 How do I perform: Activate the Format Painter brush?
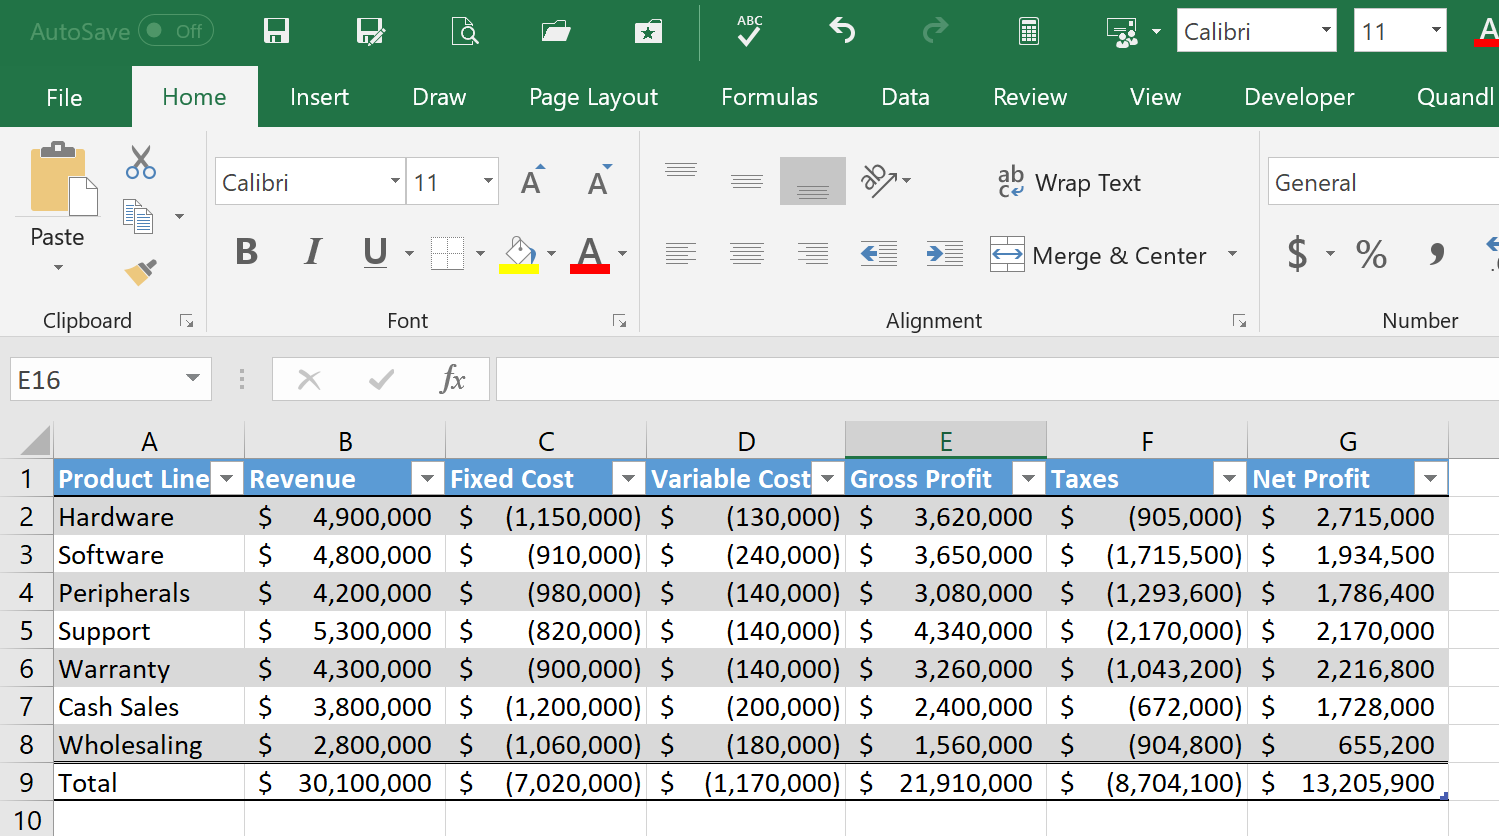[141, 271]
